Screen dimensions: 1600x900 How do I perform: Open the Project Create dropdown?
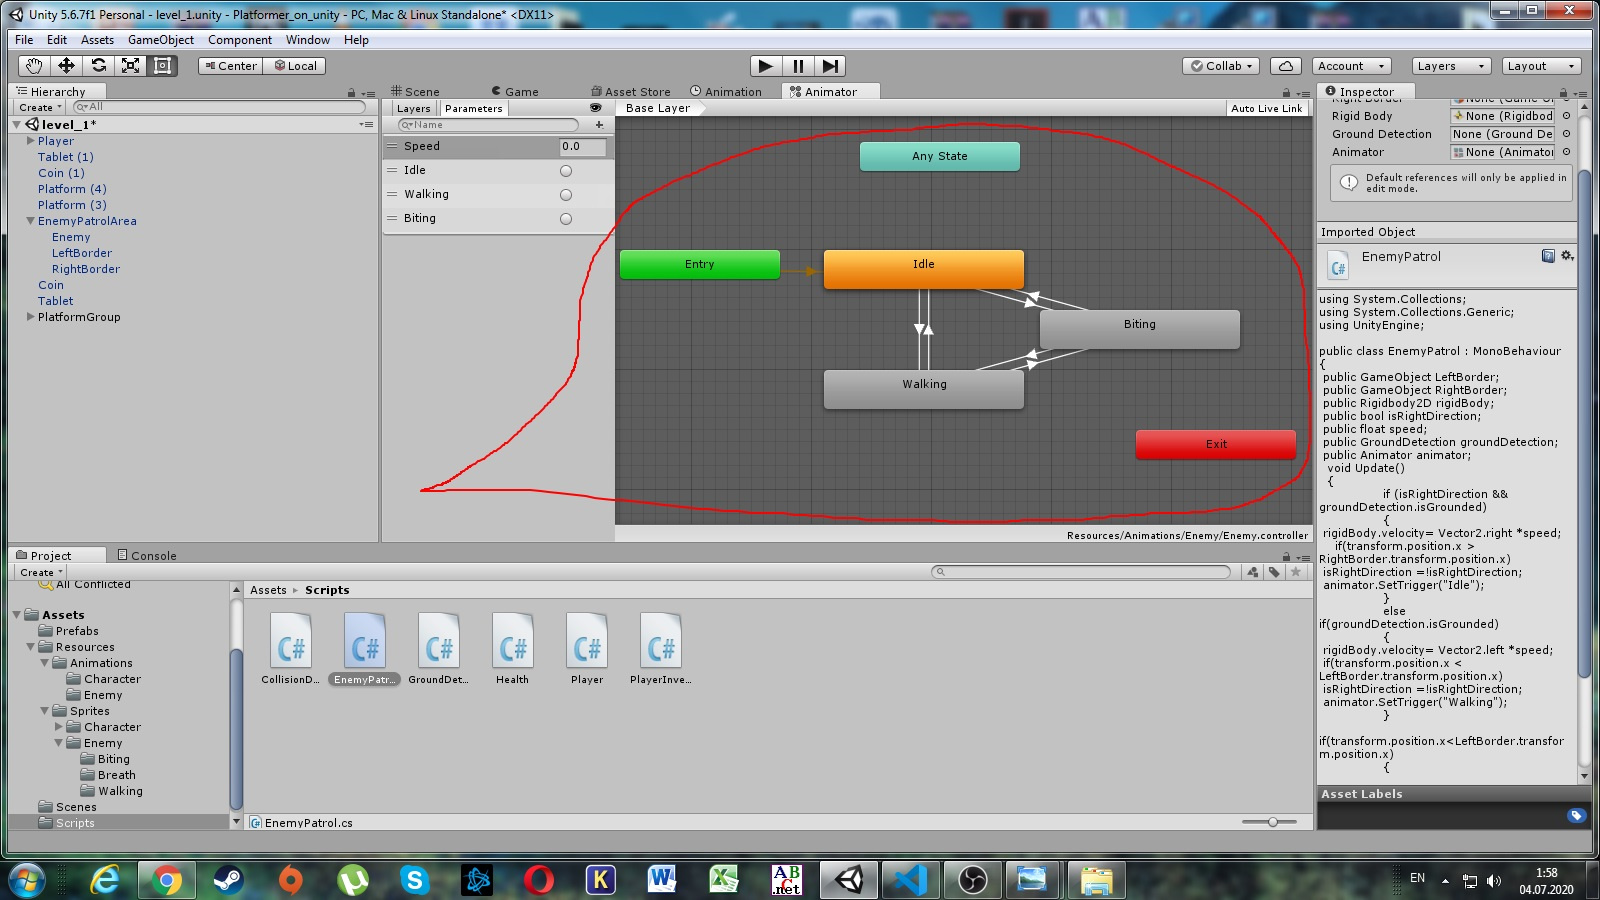[40, 572]
